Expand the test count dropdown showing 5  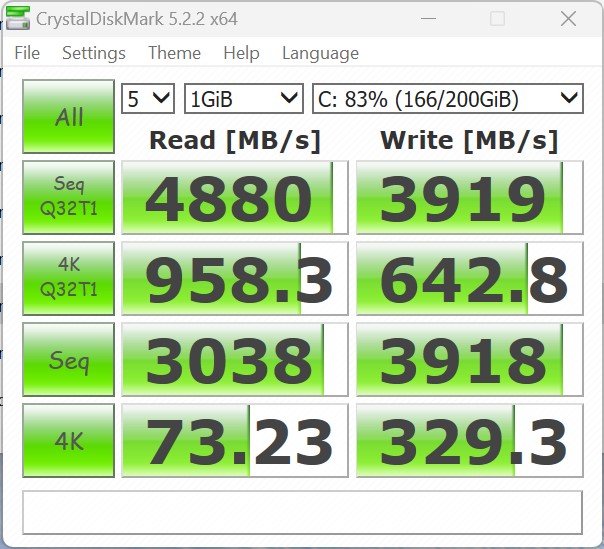(x=148, y=99)
